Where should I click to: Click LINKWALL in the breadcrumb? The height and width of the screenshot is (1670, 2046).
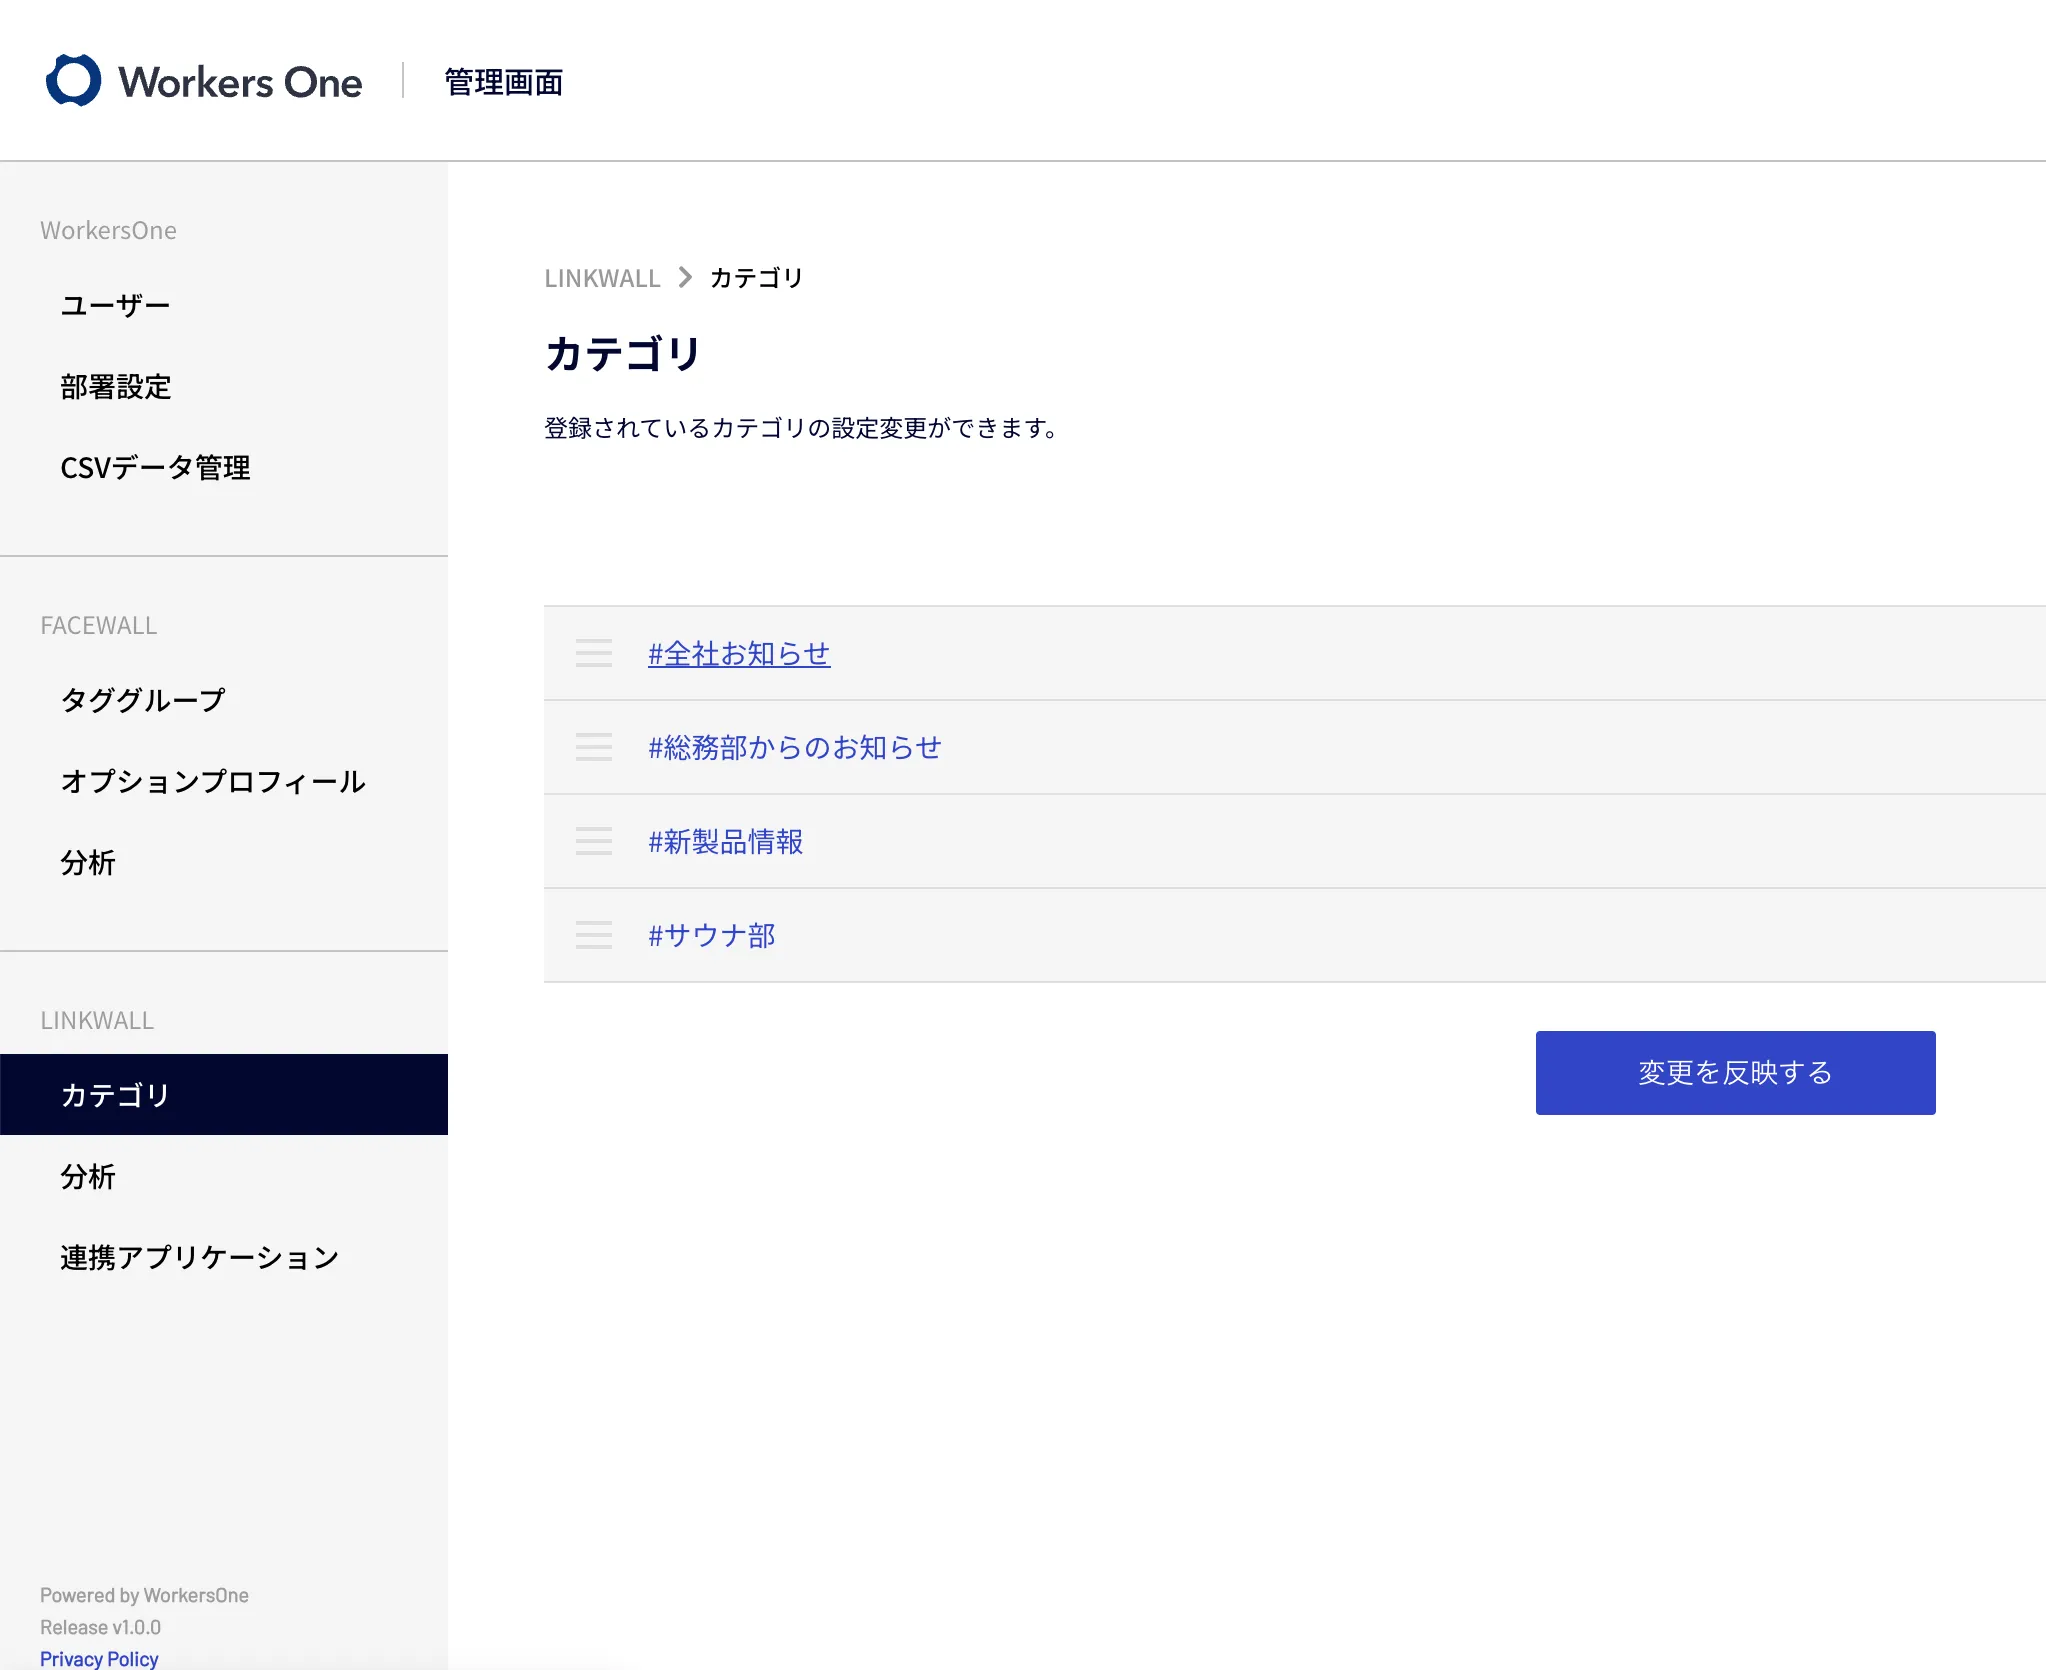pyautogui.click(x=602, y=278)
